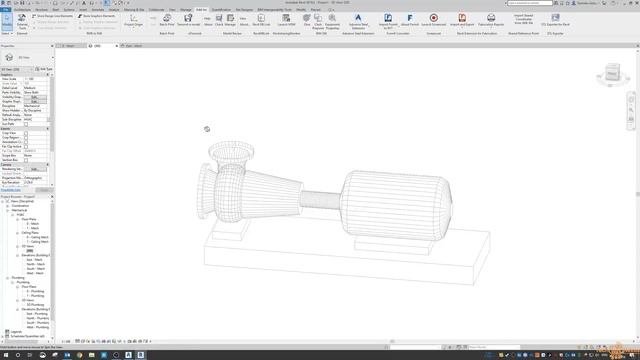Open Revit from the Windows taskbar
This screenshot has width=640, height=360.
point(140,355)
